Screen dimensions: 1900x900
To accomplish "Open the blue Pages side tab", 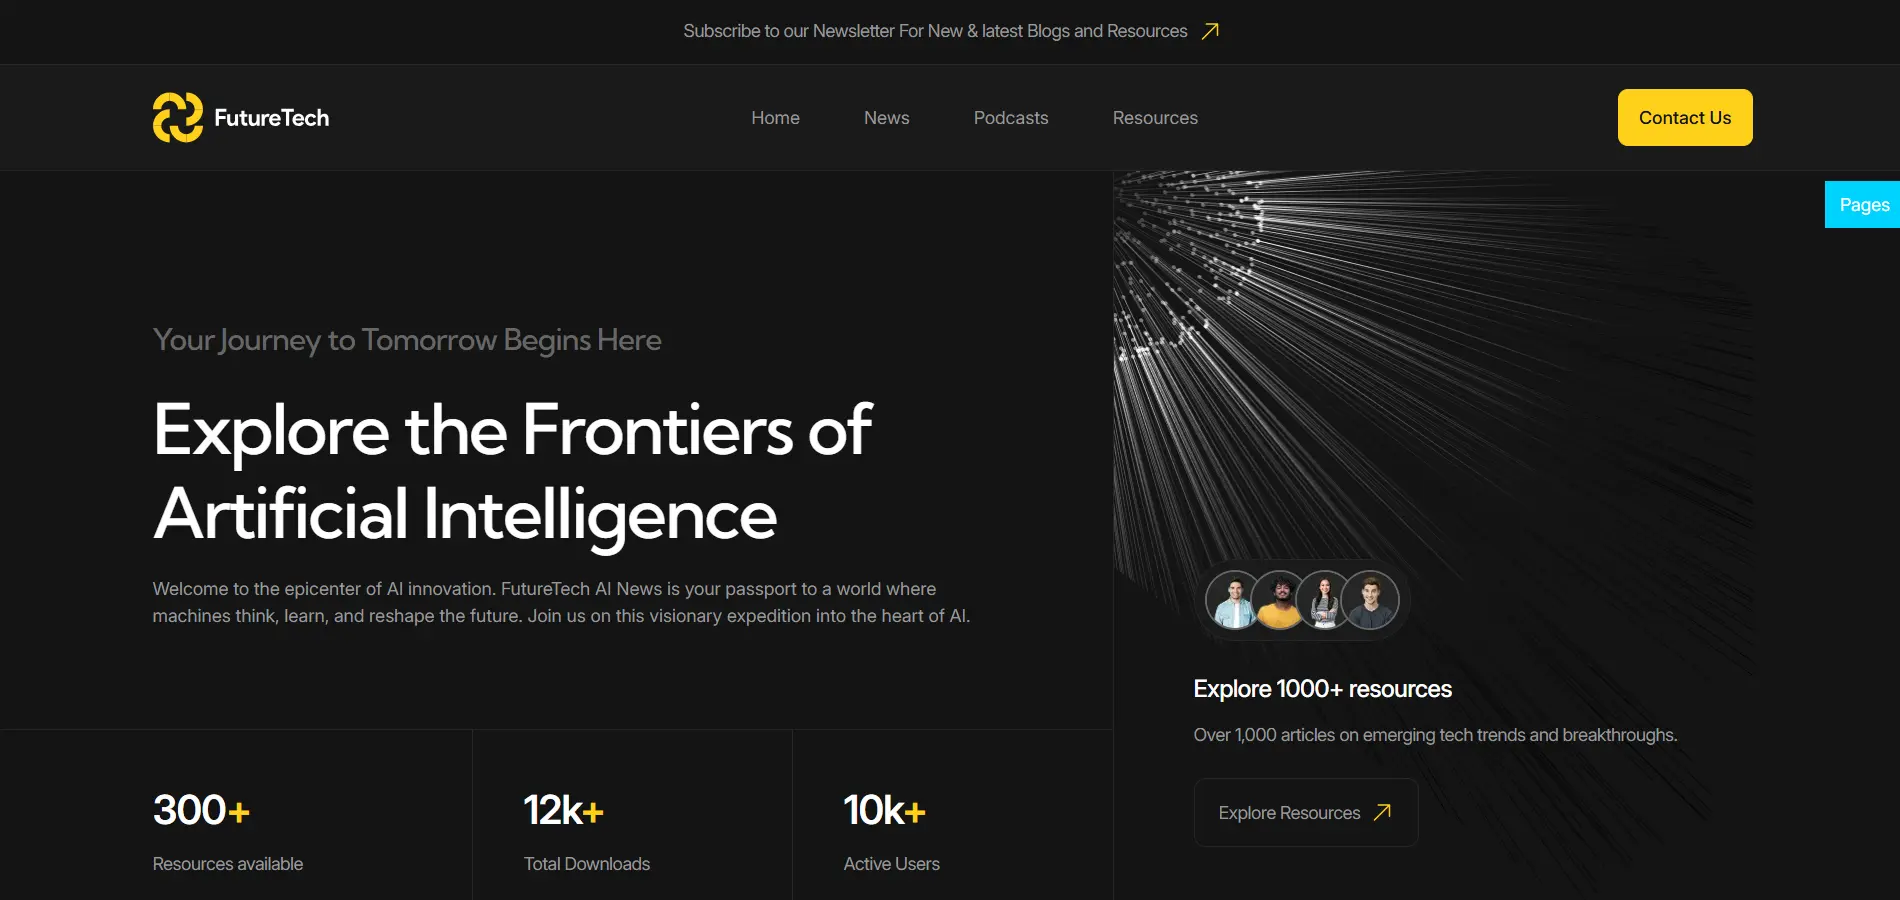I will coord(1862,205).
